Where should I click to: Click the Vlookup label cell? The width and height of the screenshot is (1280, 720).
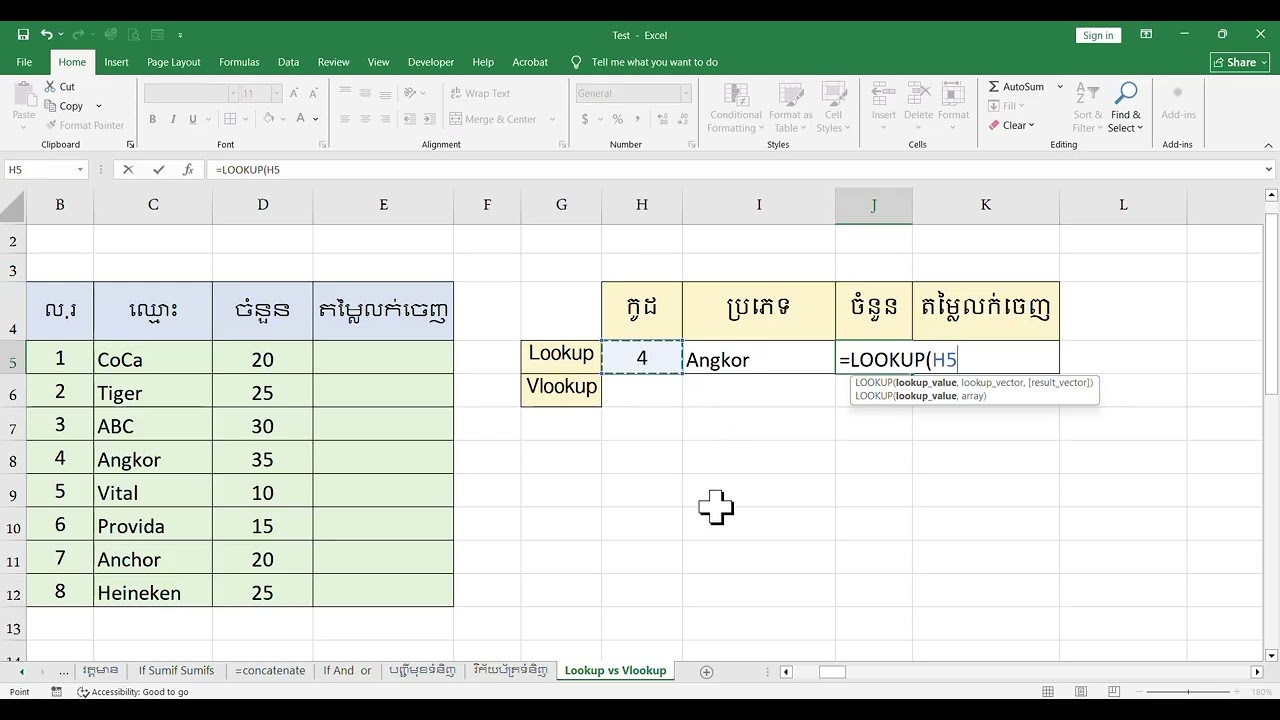[561, 388]
